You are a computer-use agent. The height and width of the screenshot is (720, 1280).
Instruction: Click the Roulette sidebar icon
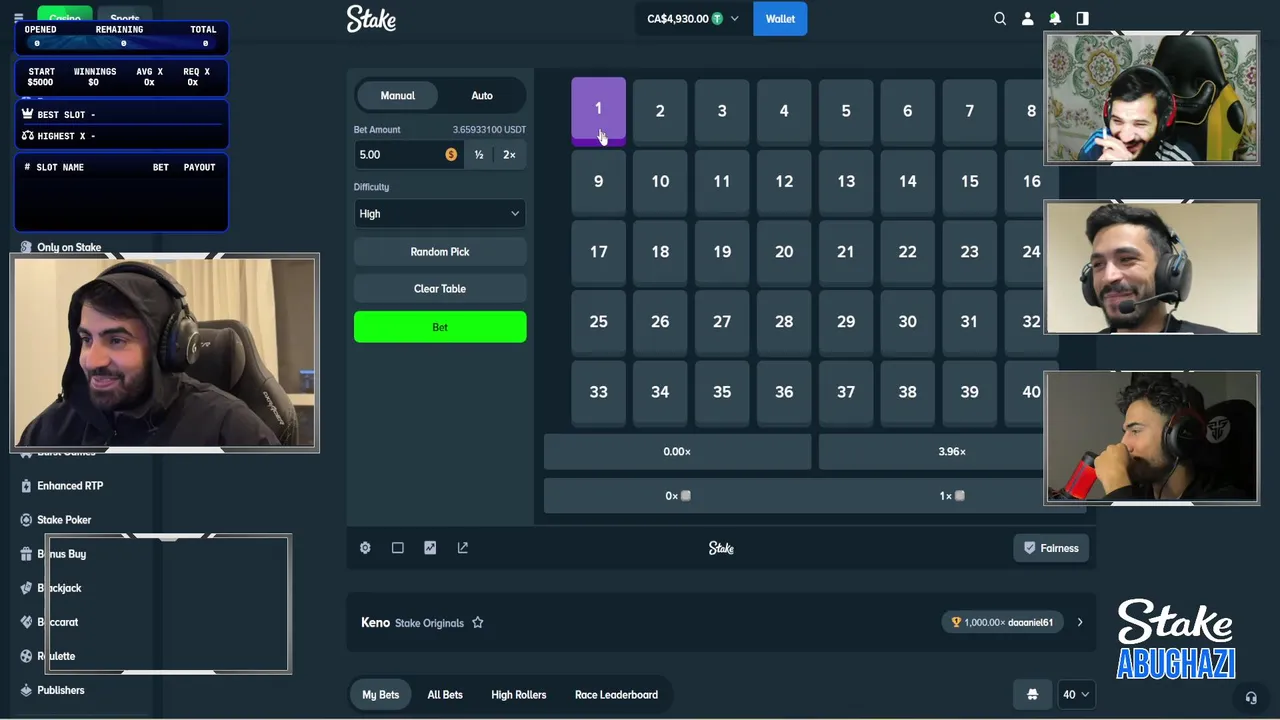(27, 656)
